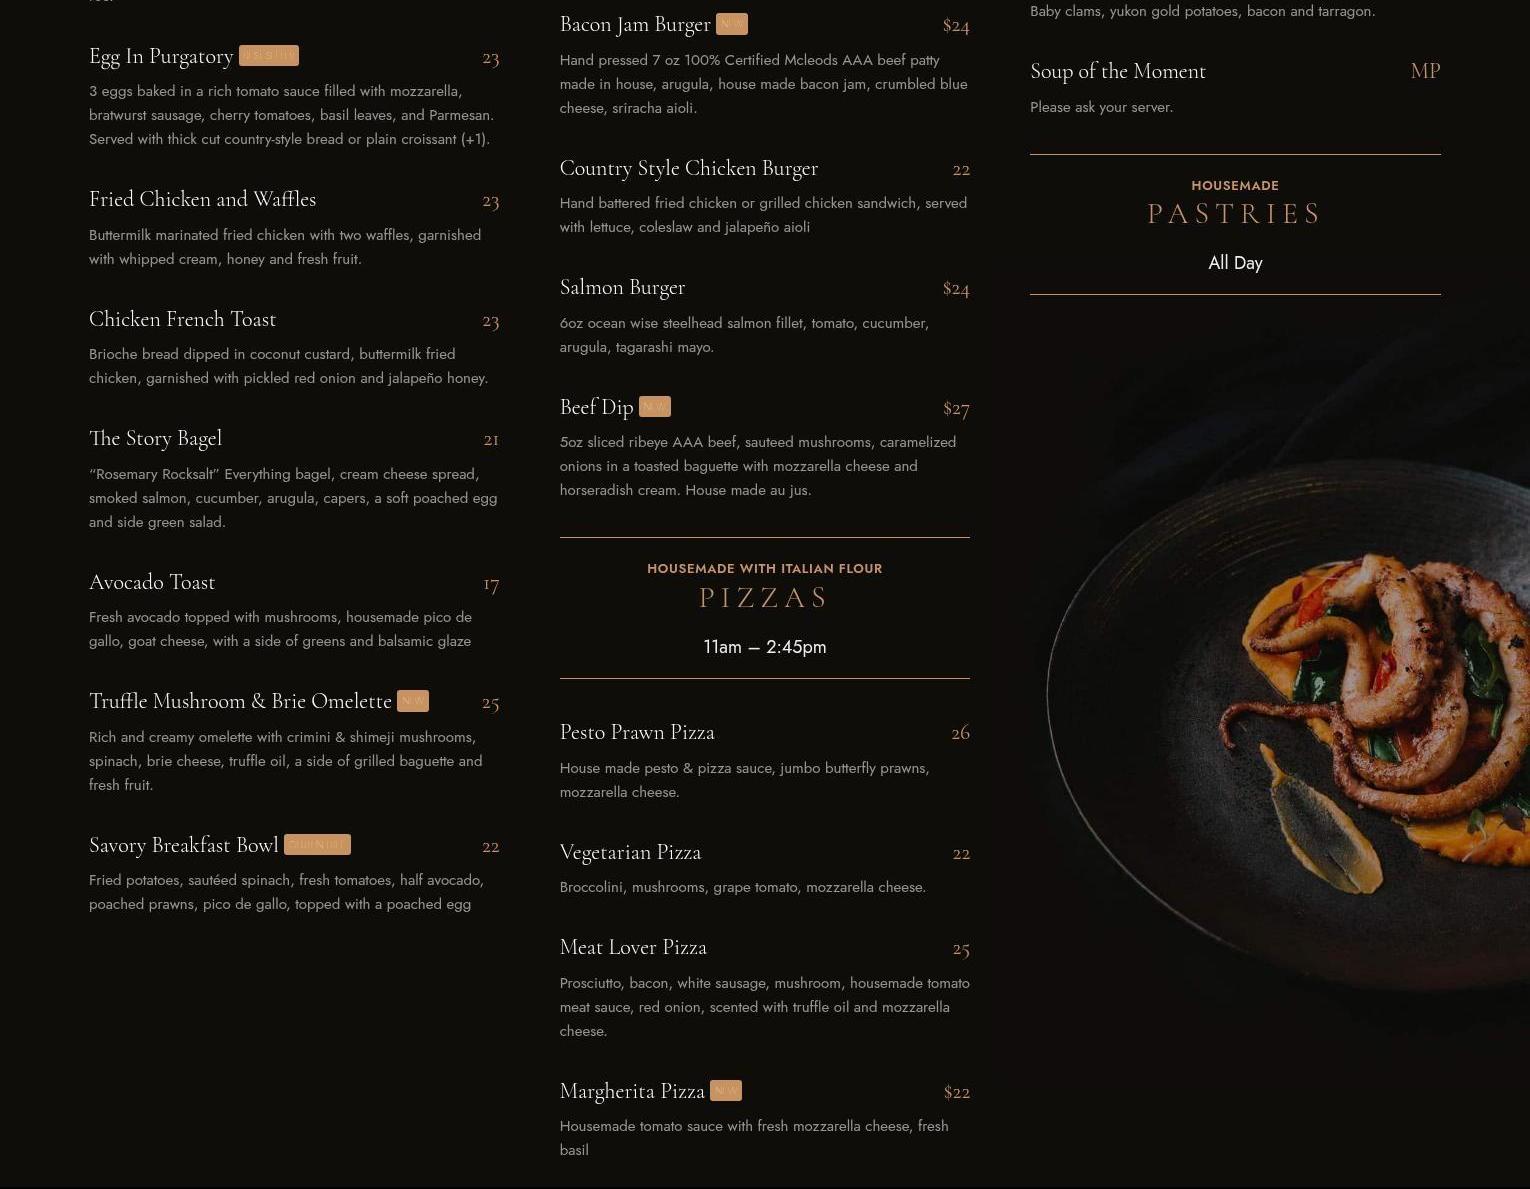Select the Fried Chicken and Waffles item title

[203, 199]
